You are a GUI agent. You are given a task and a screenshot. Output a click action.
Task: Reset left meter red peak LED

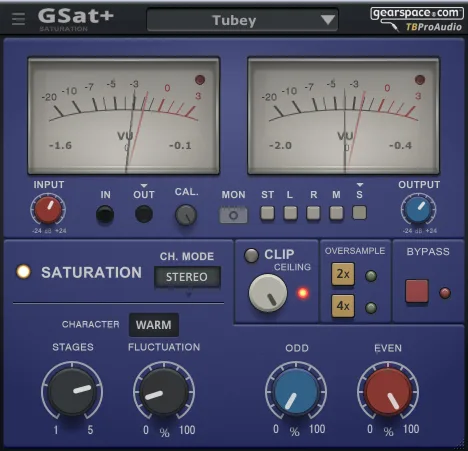200,80
